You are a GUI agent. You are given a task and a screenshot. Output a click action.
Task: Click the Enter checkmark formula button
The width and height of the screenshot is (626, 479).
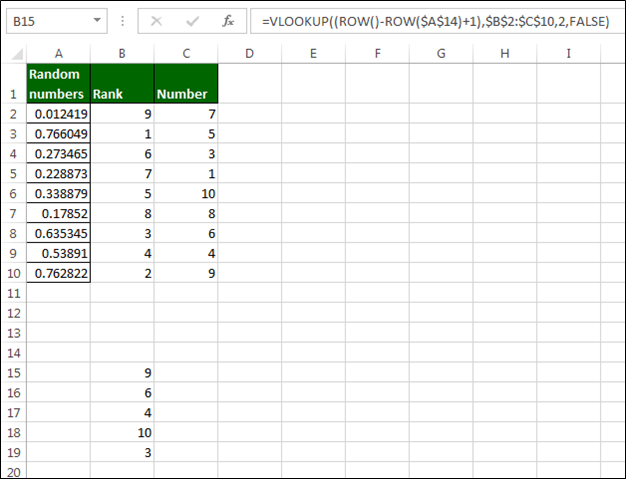coord(192,21)
